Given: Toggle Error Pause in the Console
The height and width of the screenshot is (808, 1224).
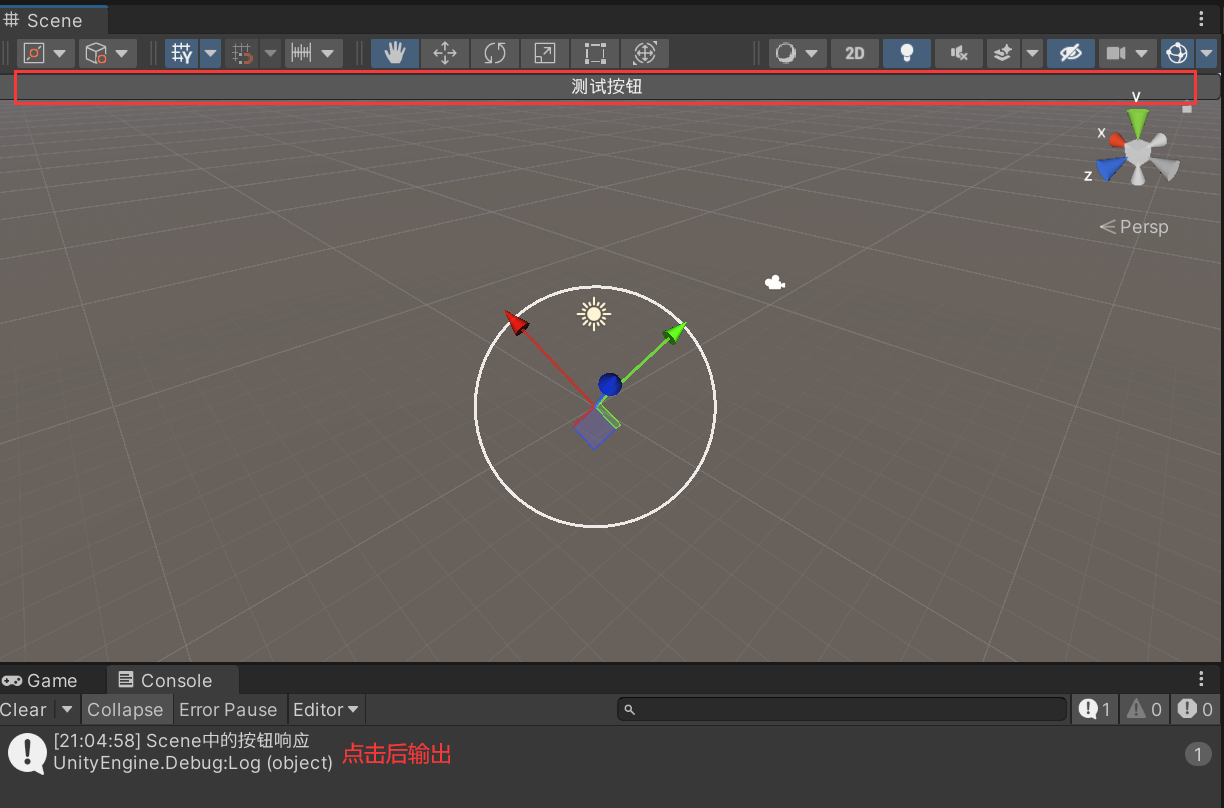Looking at the screenshot, I should tap(228, 709).
